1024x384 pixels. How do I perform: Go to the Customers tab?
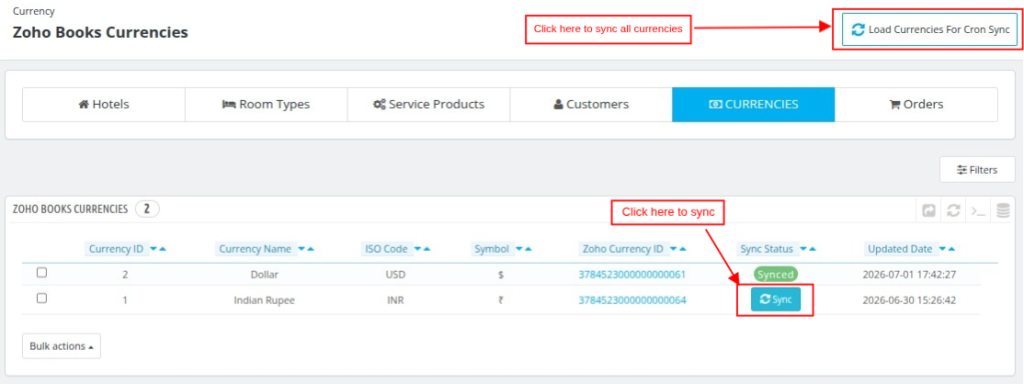[591, 104]
